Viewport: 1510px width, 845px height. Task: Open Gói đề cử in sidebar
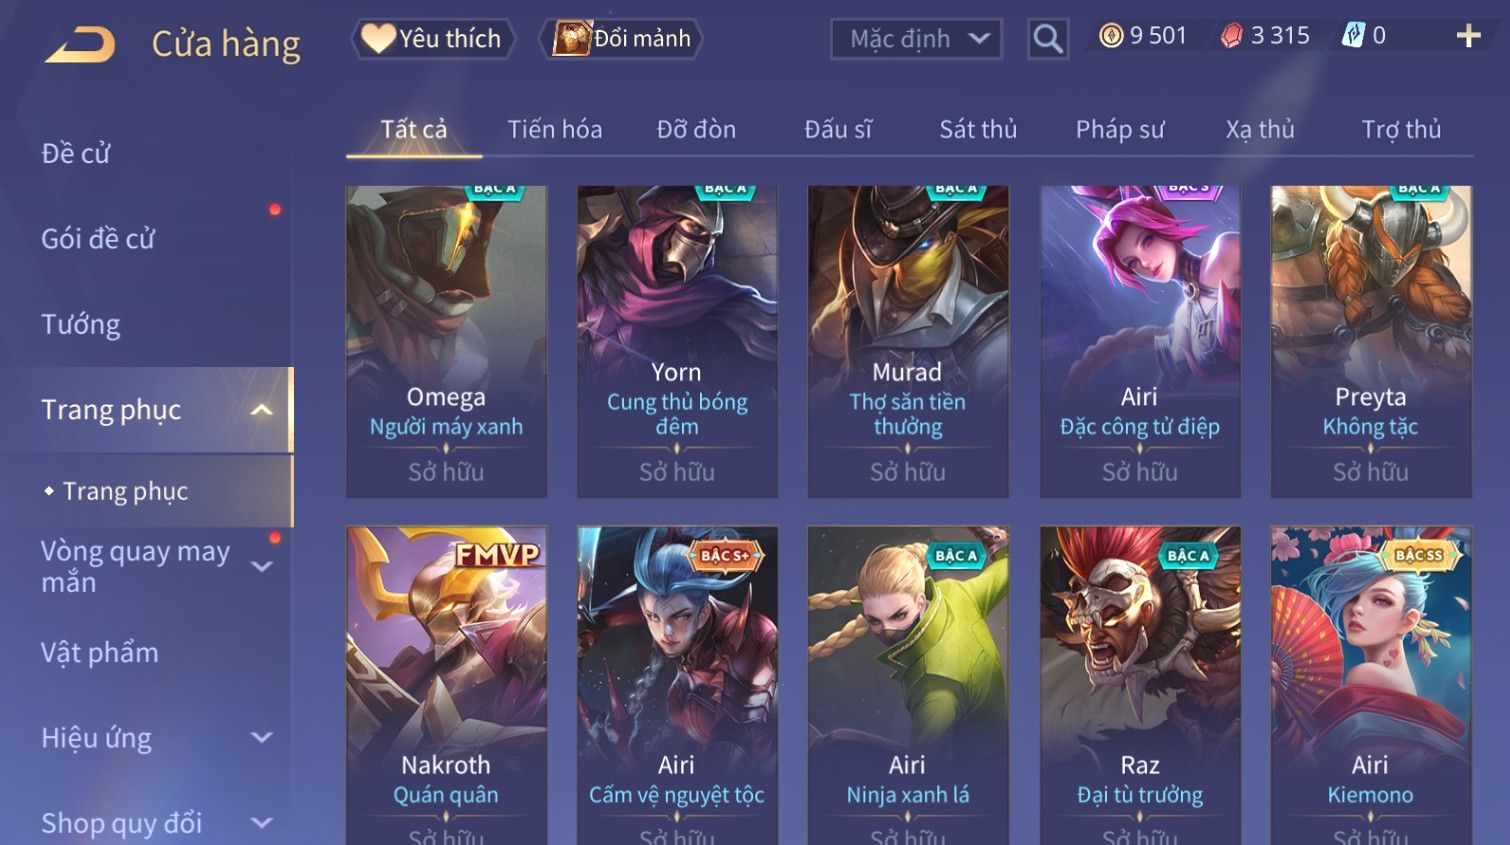(x=98, y=239)
